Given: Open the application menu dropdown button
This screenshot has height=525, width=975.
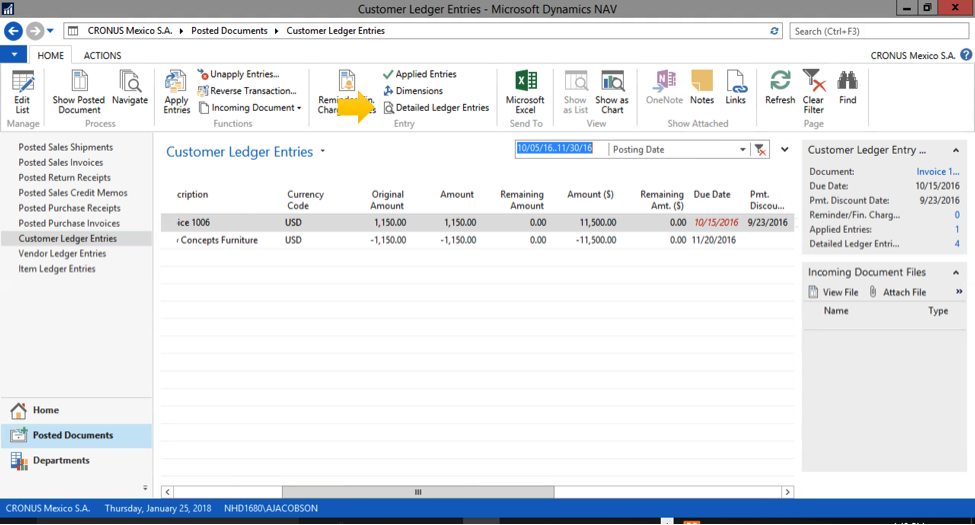Looking at the screenshot, I should (x=14, y=55).
